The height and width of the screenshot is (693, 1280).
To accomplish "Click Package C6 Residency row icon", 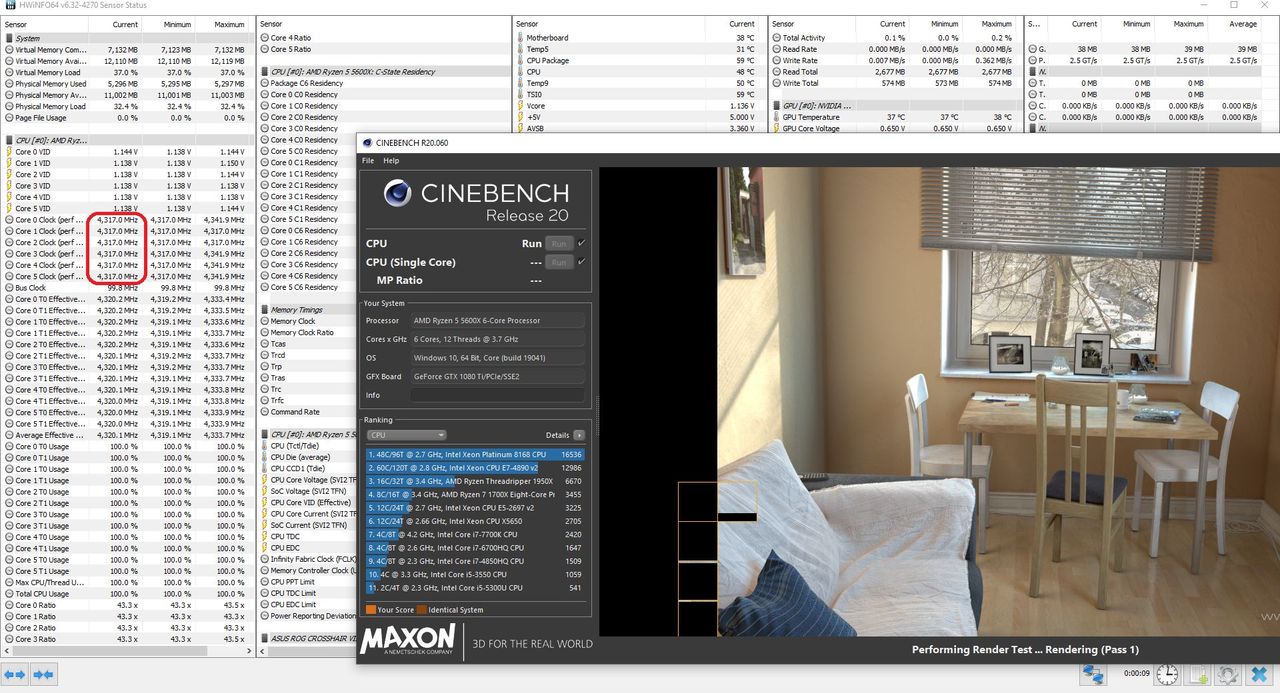I will (x=264, y=83).
